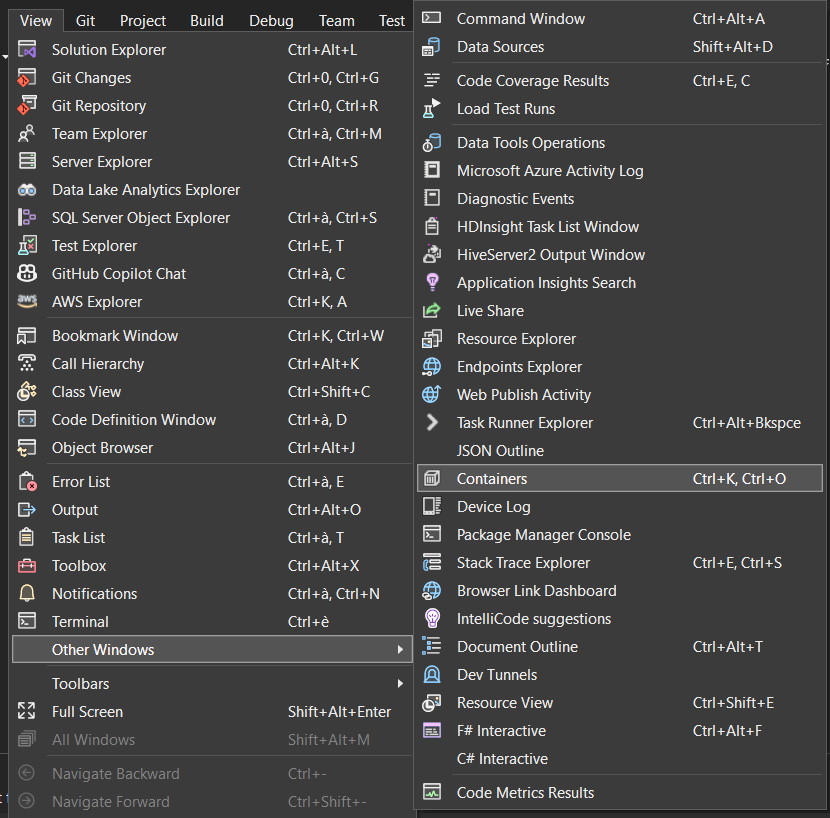
Task: Click the Server Explorer icon
Action: 27,161
